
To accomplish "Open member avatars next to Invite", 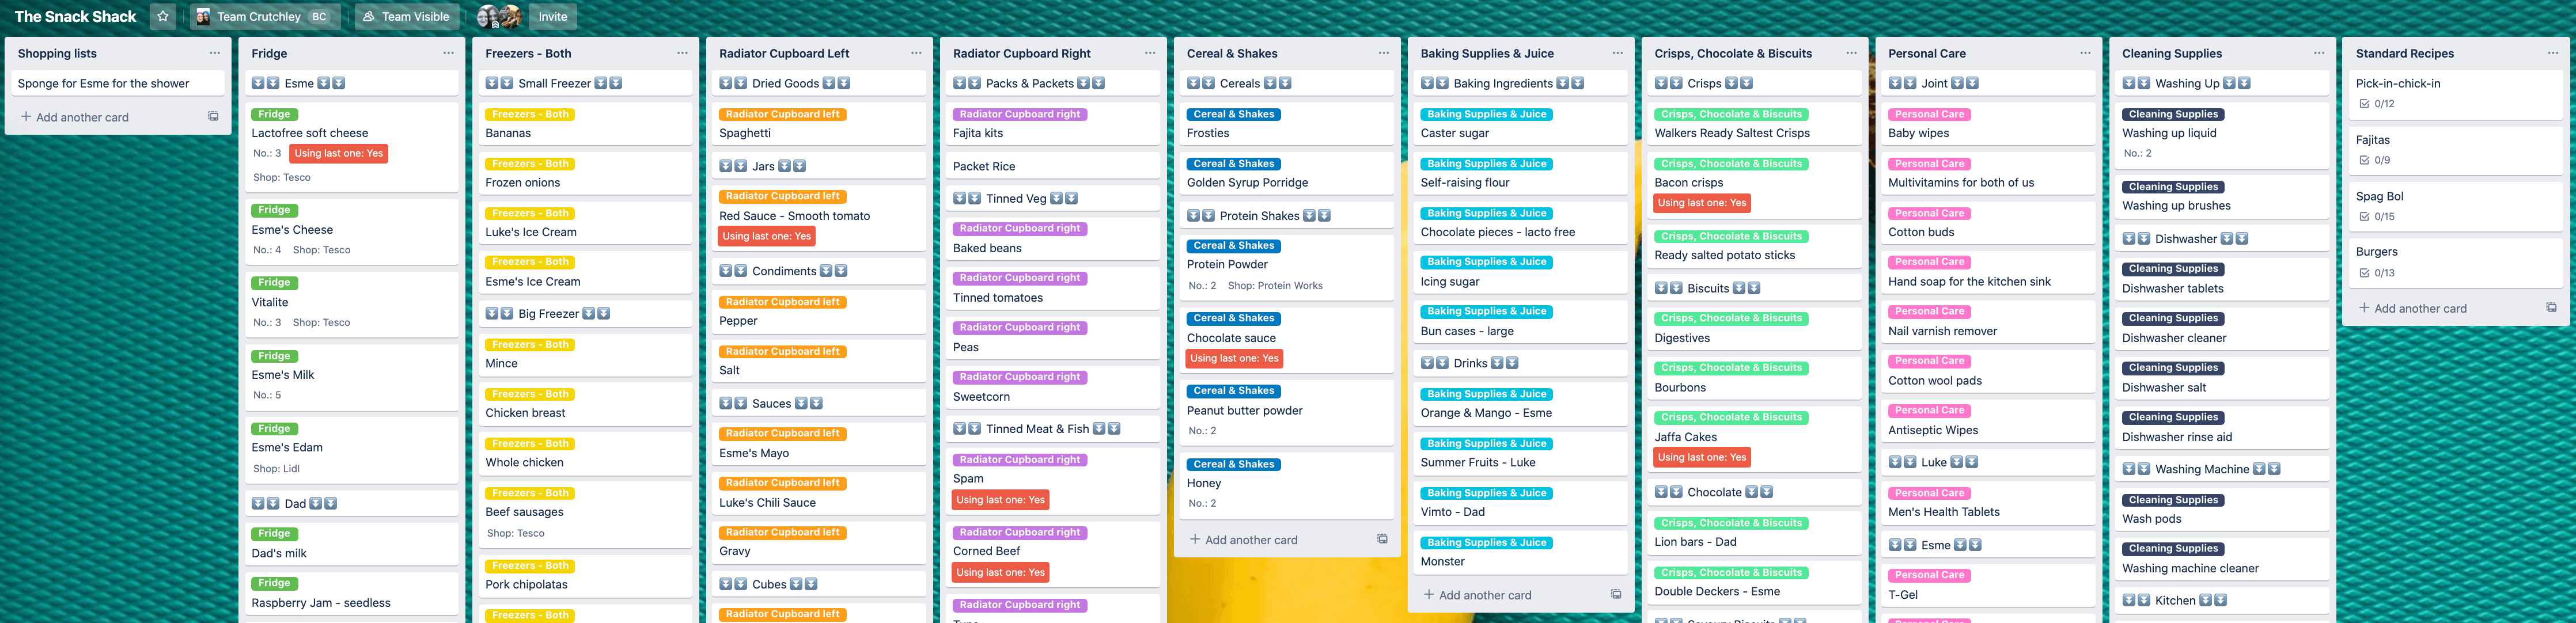I will click(499, 16).
